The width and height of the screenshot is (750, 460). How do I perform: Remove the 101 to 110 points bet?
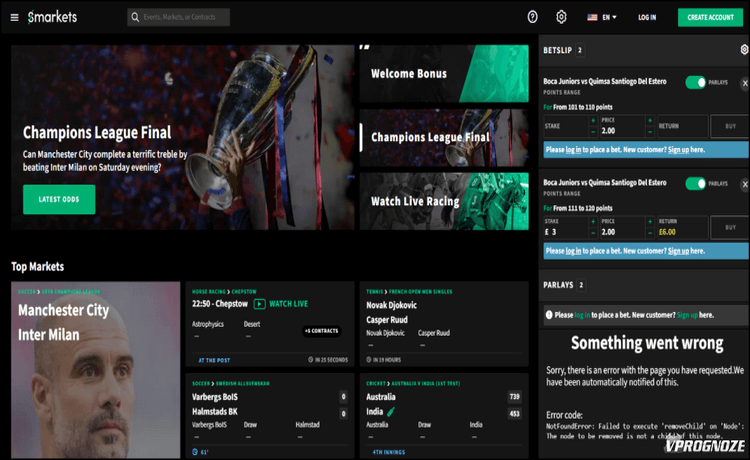click(x=745, y=83)
